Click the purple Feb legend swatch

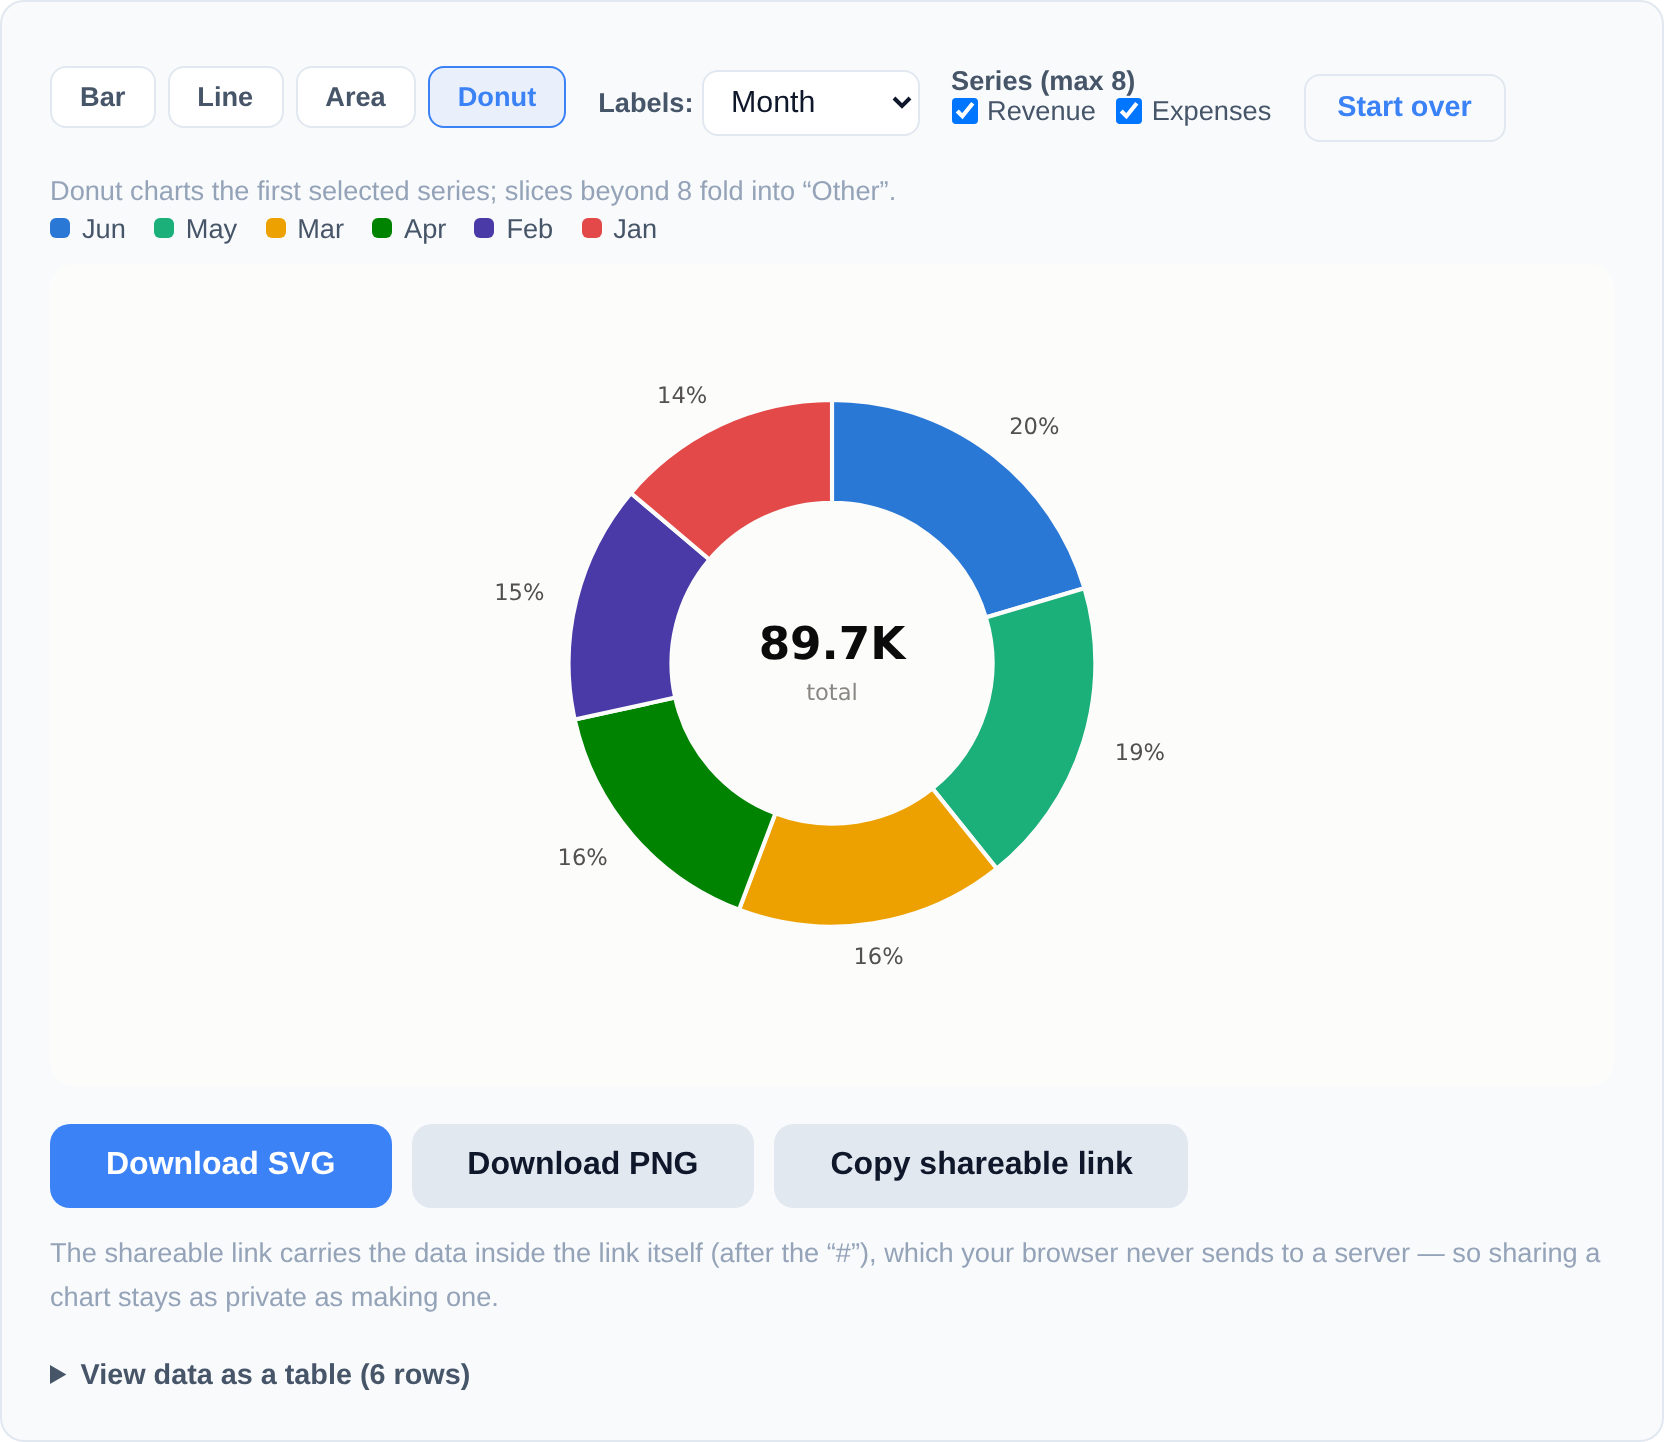point(484,228)
